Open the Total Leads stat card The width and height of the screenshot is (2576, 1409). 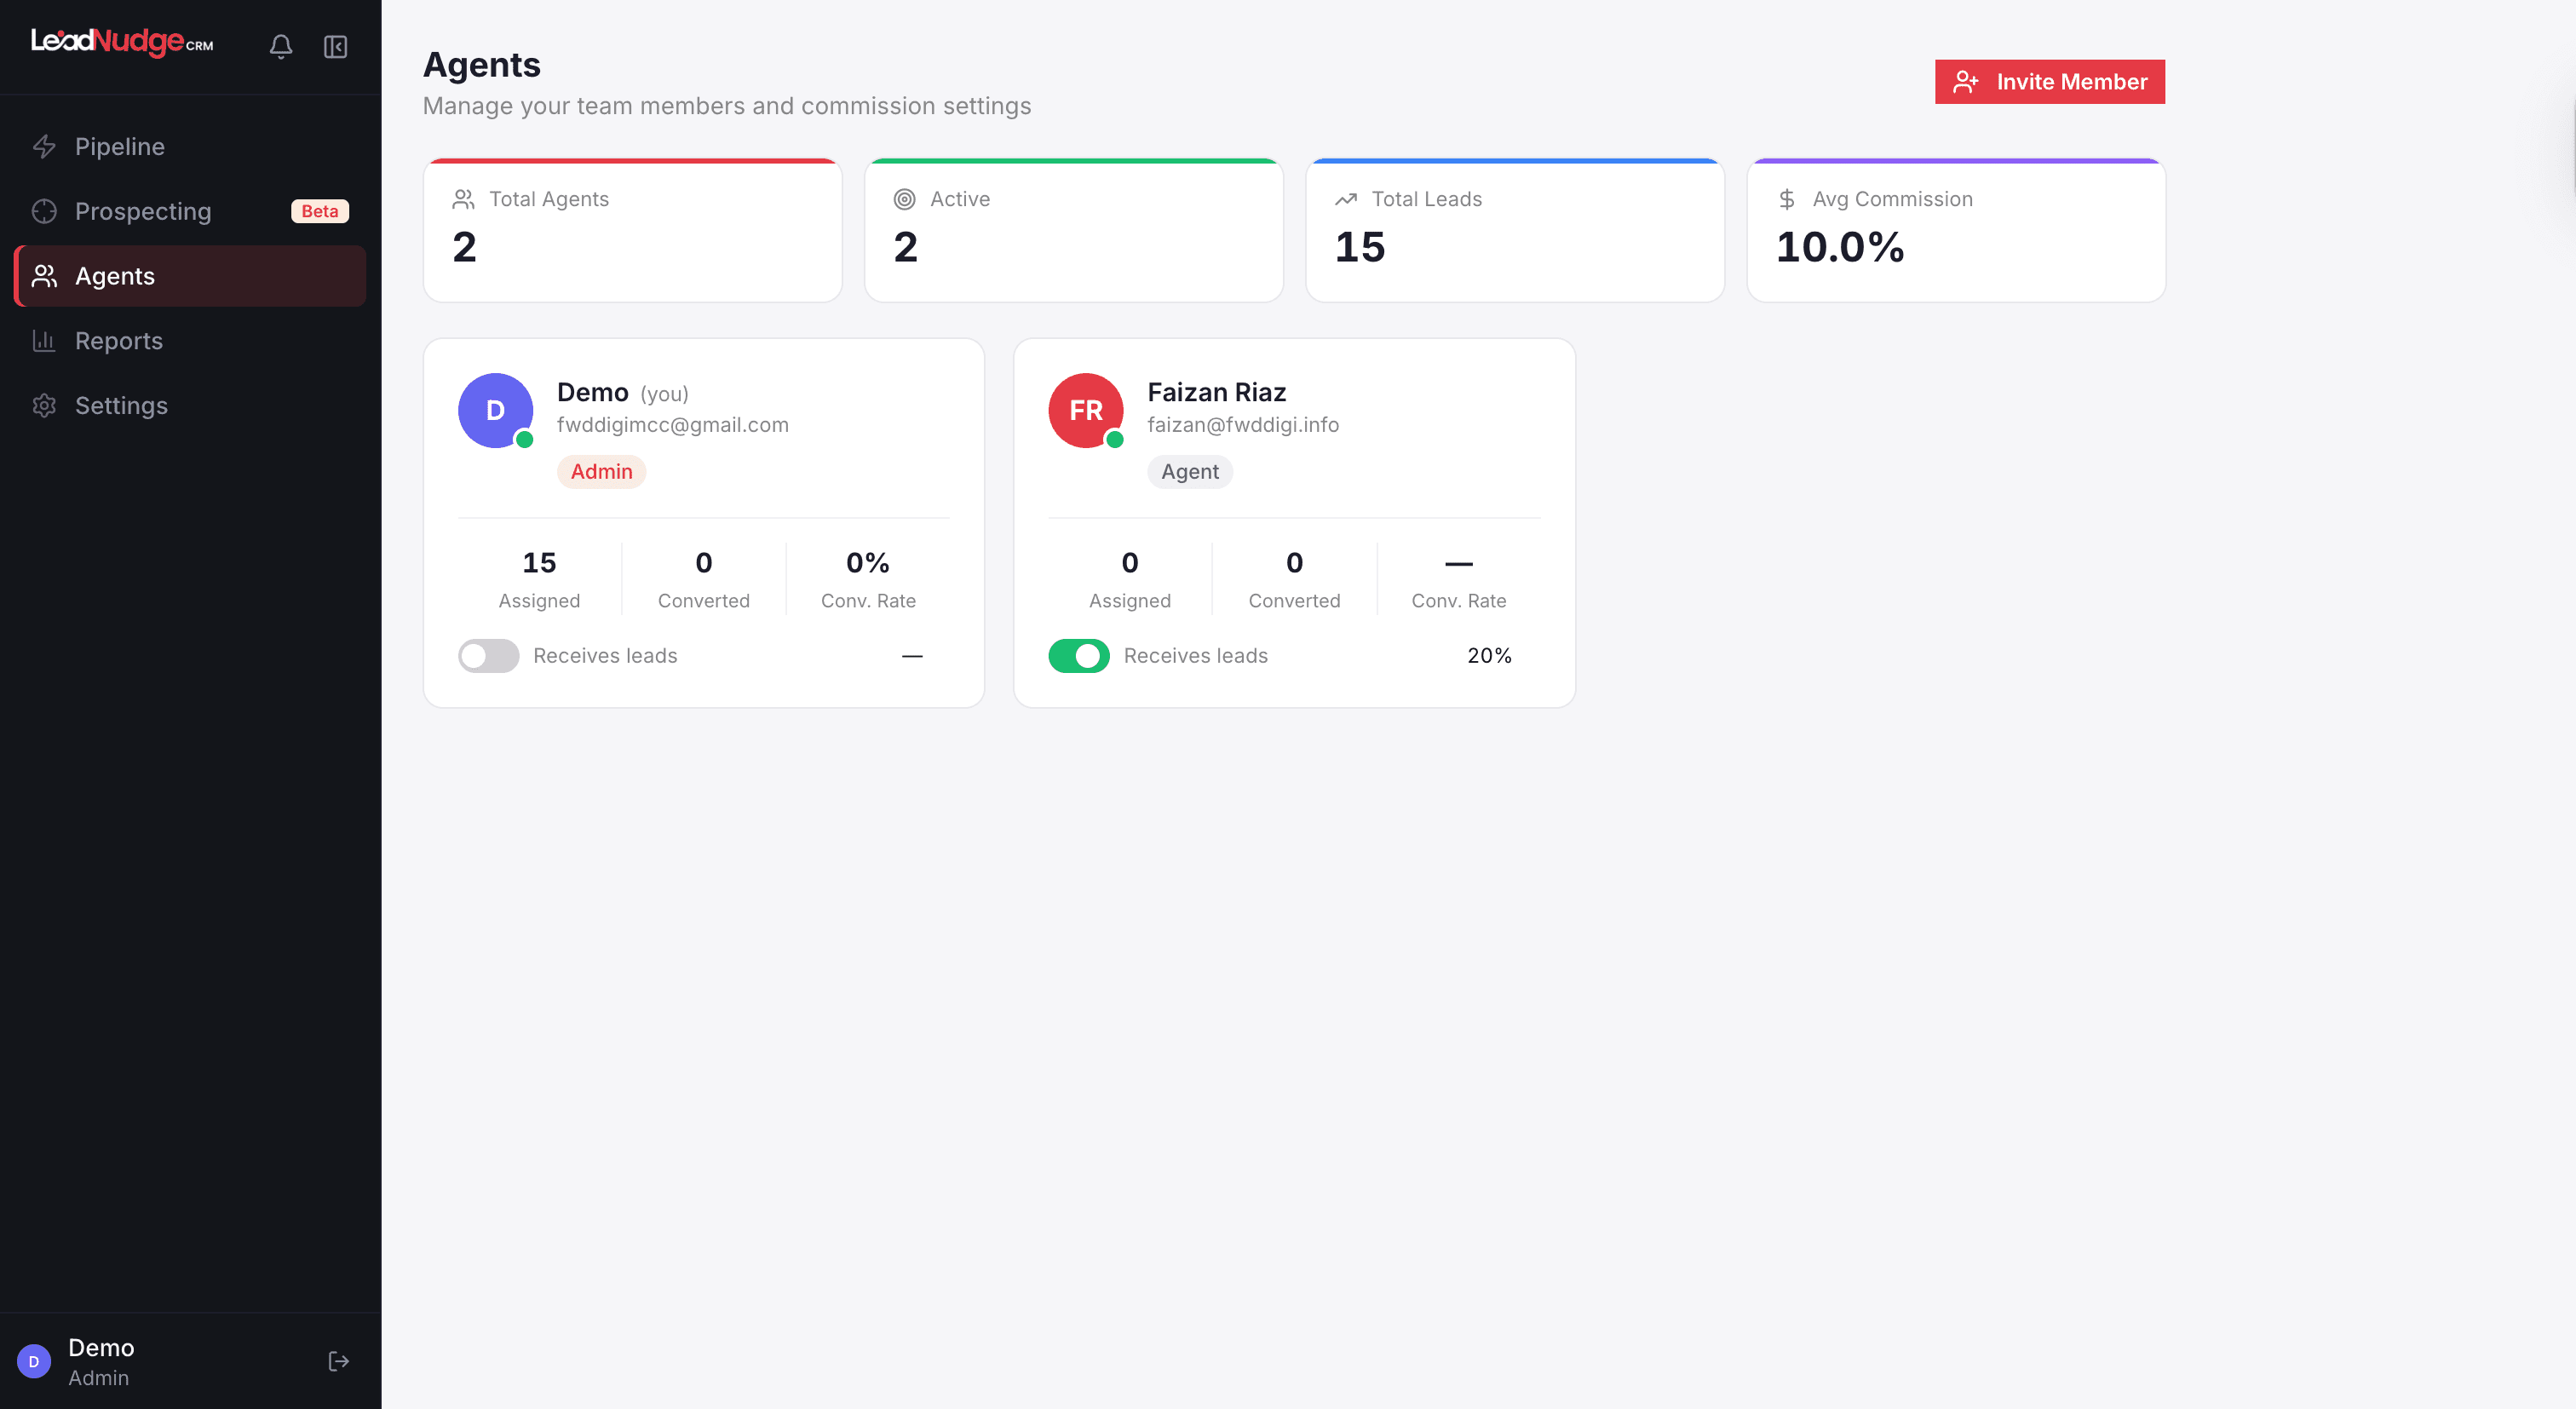point(1515,230)
